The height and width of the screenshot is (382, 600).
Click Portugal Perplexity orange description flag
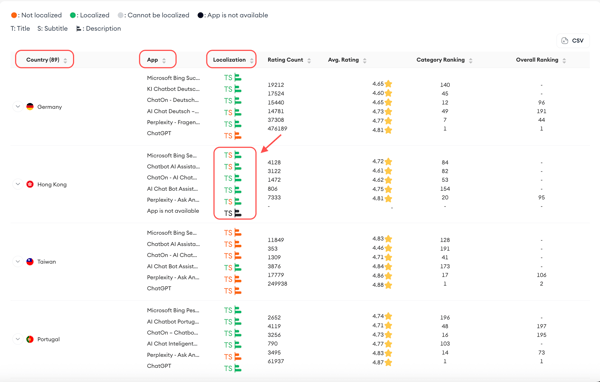238,356
